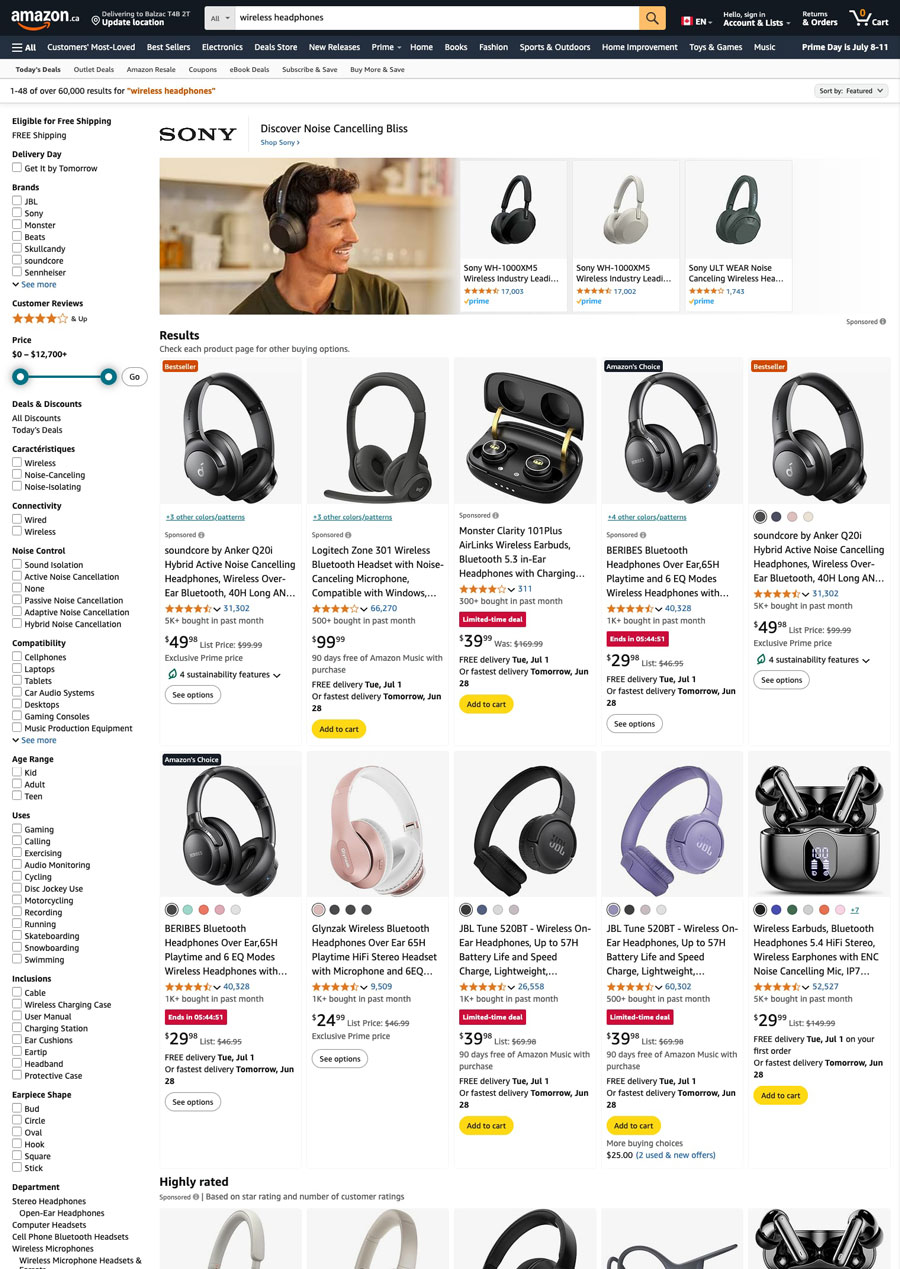
Task: Click the orange search magnifier button
Action: [x=652, y=18]
